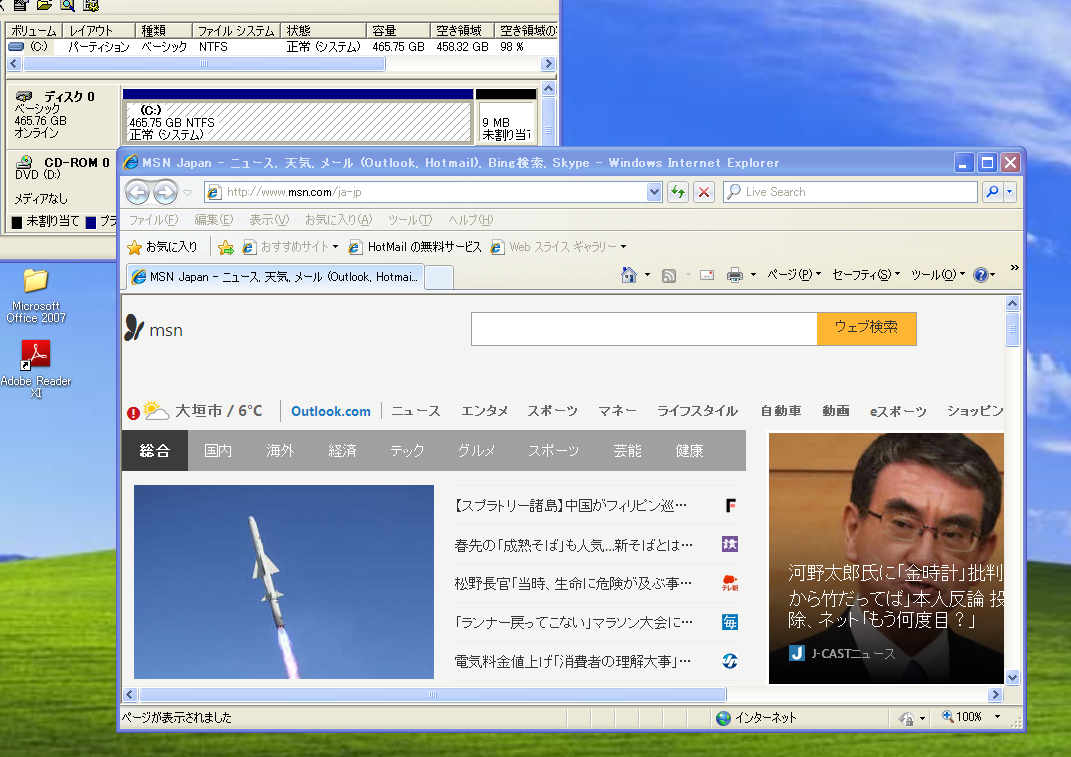Click the MSN web search text field
The width and height of the screenshot is (1071, 757).
point(644,329)
